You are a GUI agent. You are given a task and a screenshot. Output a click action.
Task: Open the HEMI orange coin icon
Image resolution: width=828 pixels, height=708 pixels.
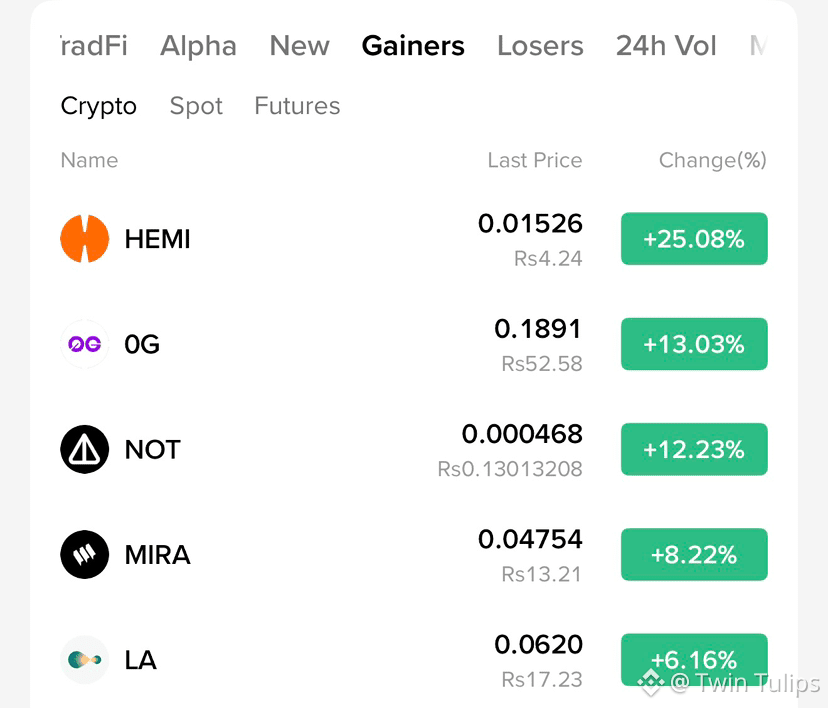point(84,239)
